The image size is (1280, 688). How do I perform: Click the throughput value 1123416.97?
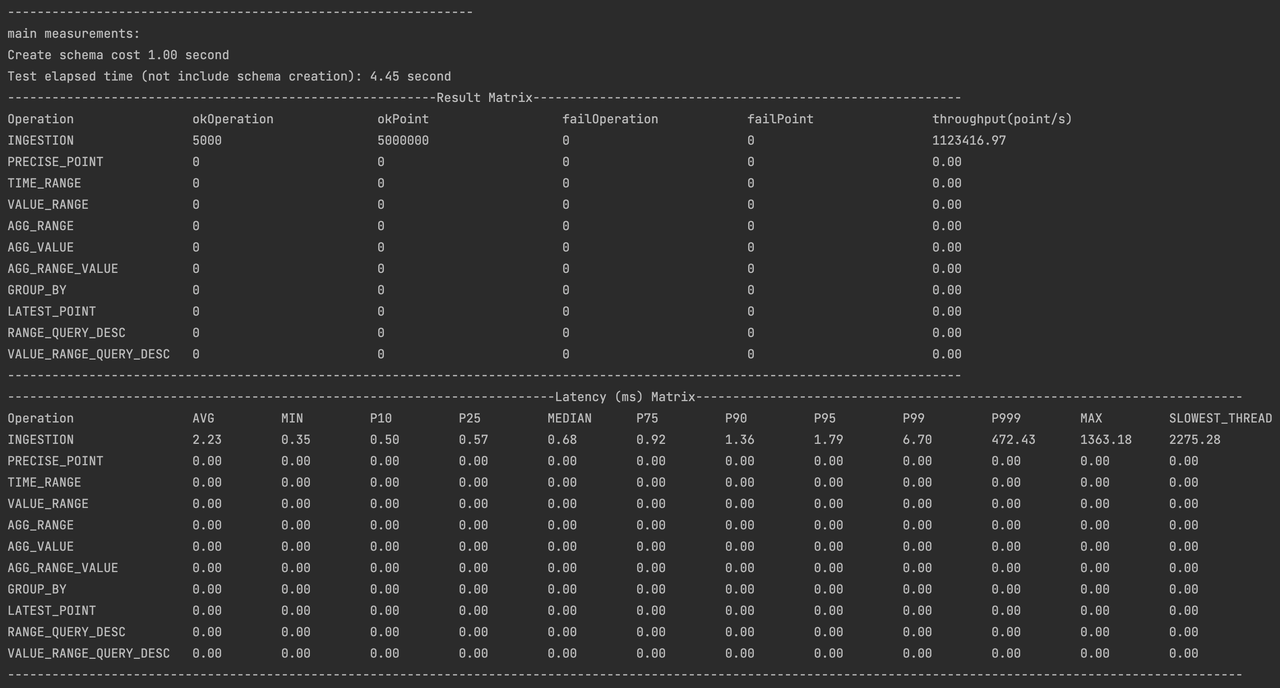point(968,141)
